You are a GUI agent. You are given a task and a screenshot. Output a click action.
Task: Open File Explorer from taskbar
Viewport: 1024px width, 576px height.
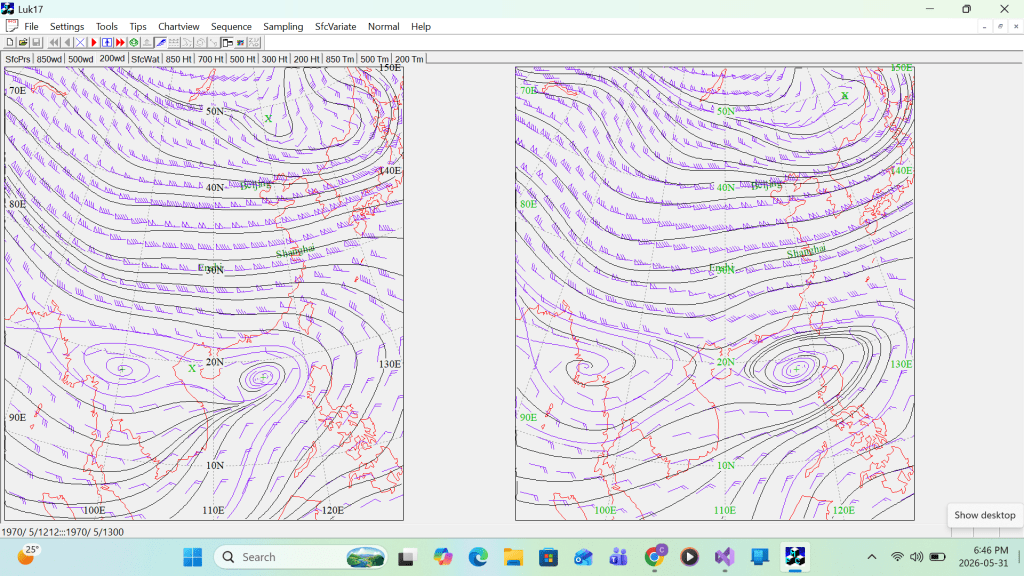tap(513, 557)
